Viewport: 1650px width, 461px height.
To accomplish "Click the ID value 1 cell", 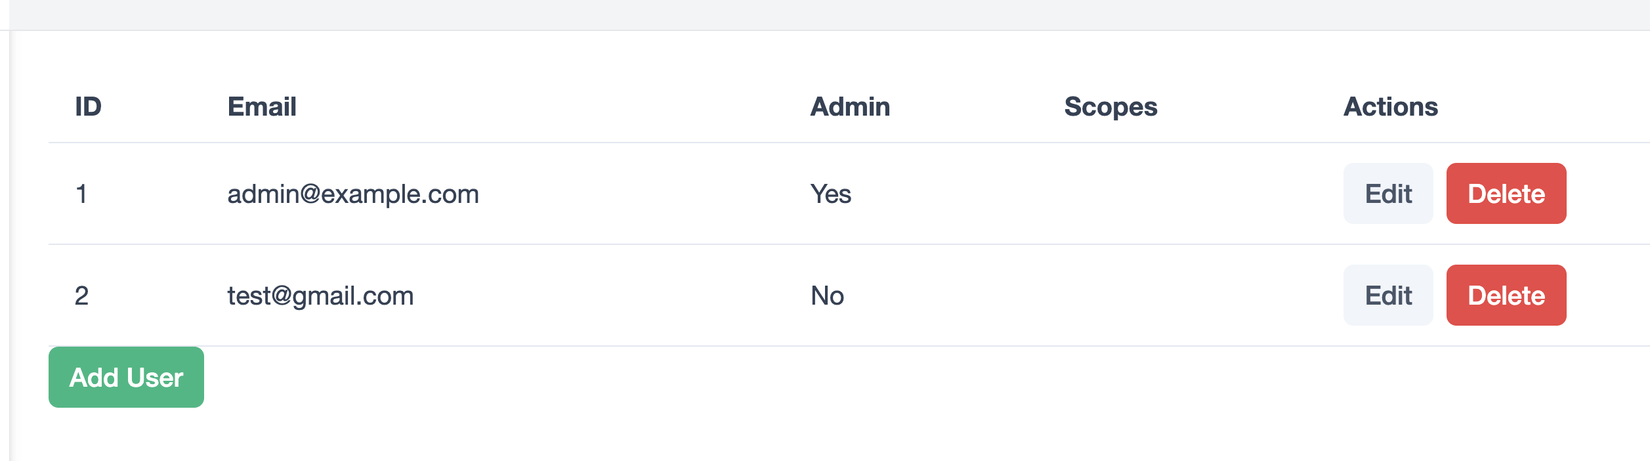I will (81, 194).
